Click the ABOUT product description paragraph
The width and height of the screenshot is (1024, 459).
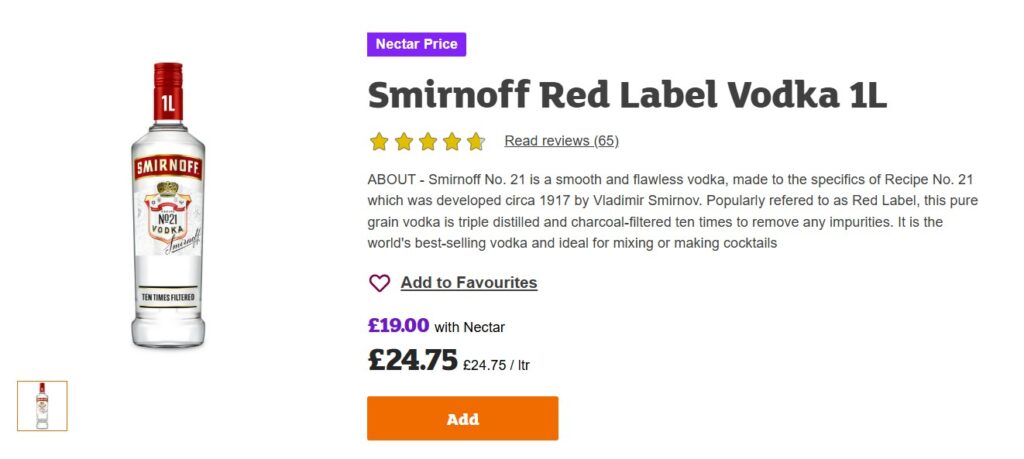670,211
